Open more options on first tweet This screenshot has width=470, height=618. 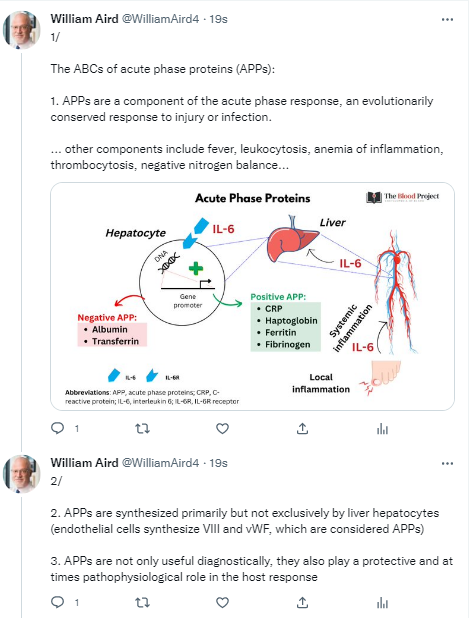(x=447, y=19)
